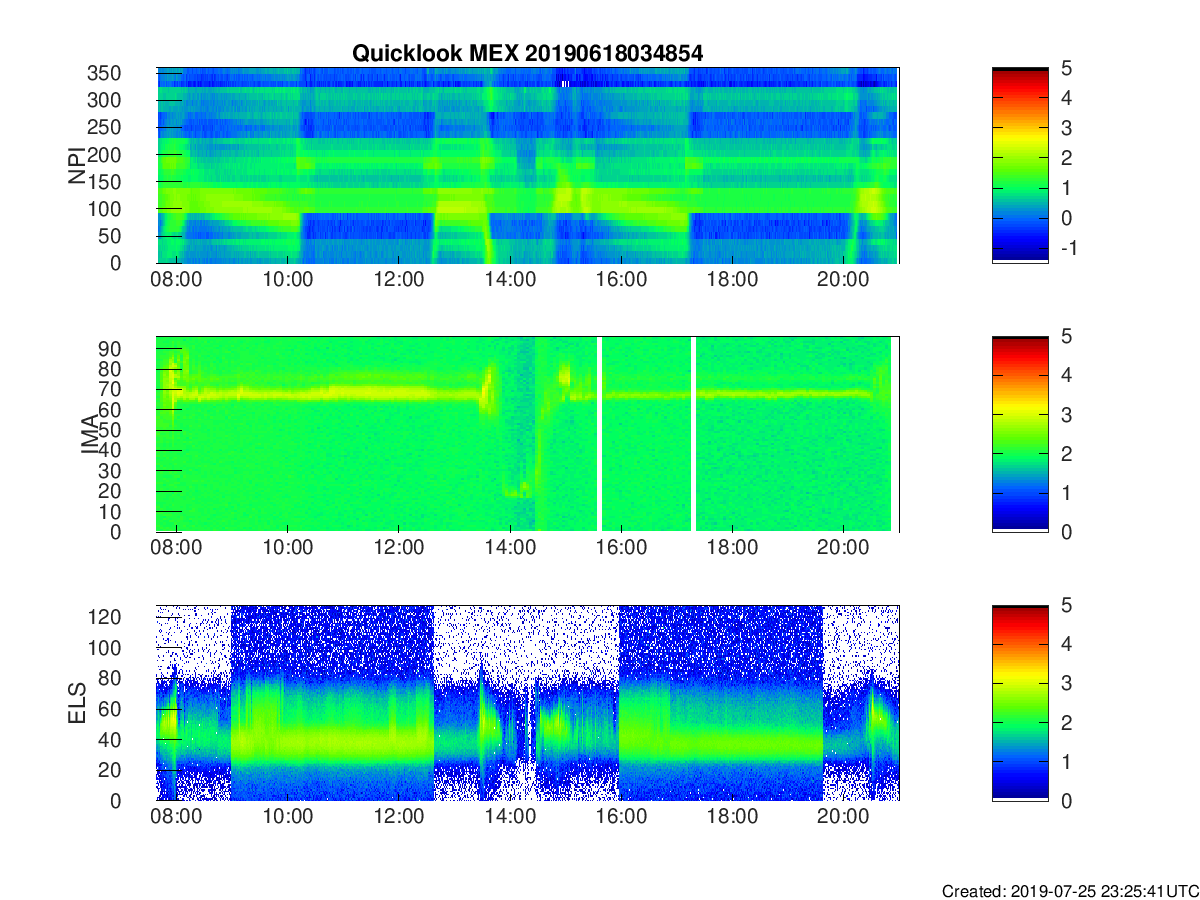
Task: Click the 16:00 label under NPI plot
Action: click(621, 281)
